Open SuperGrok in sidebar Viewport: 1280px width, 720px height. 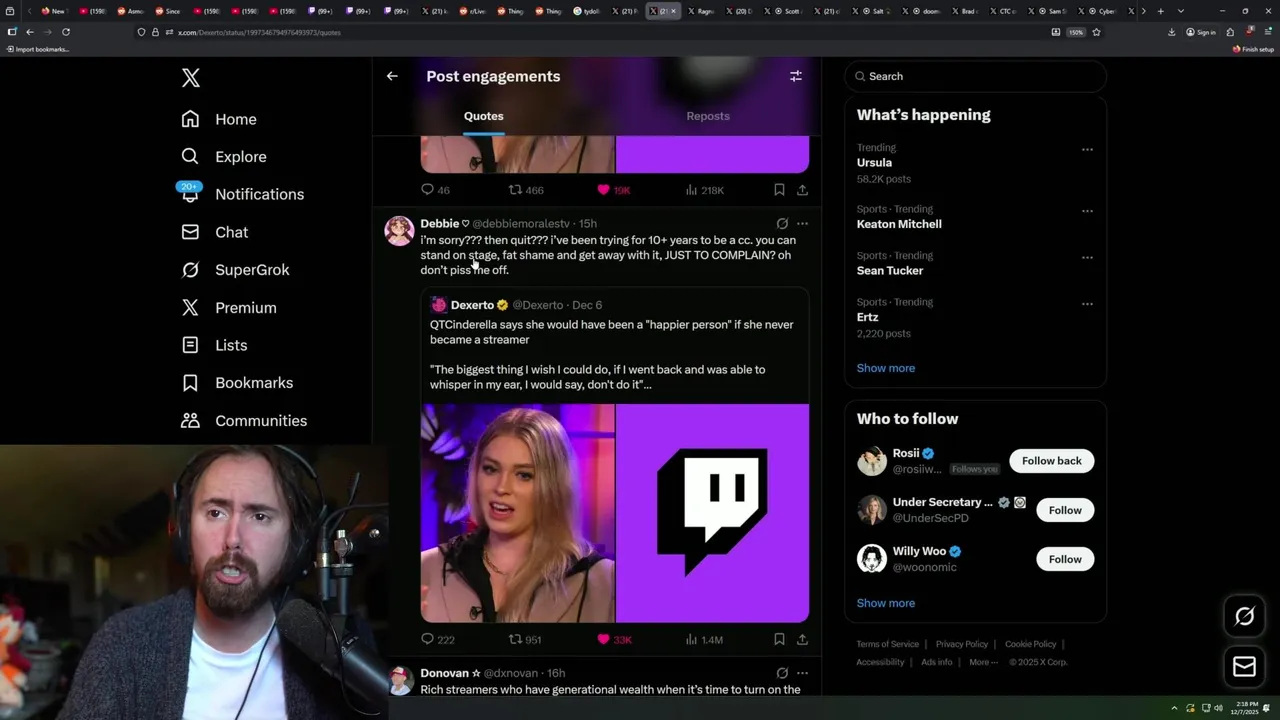(252, 270)
